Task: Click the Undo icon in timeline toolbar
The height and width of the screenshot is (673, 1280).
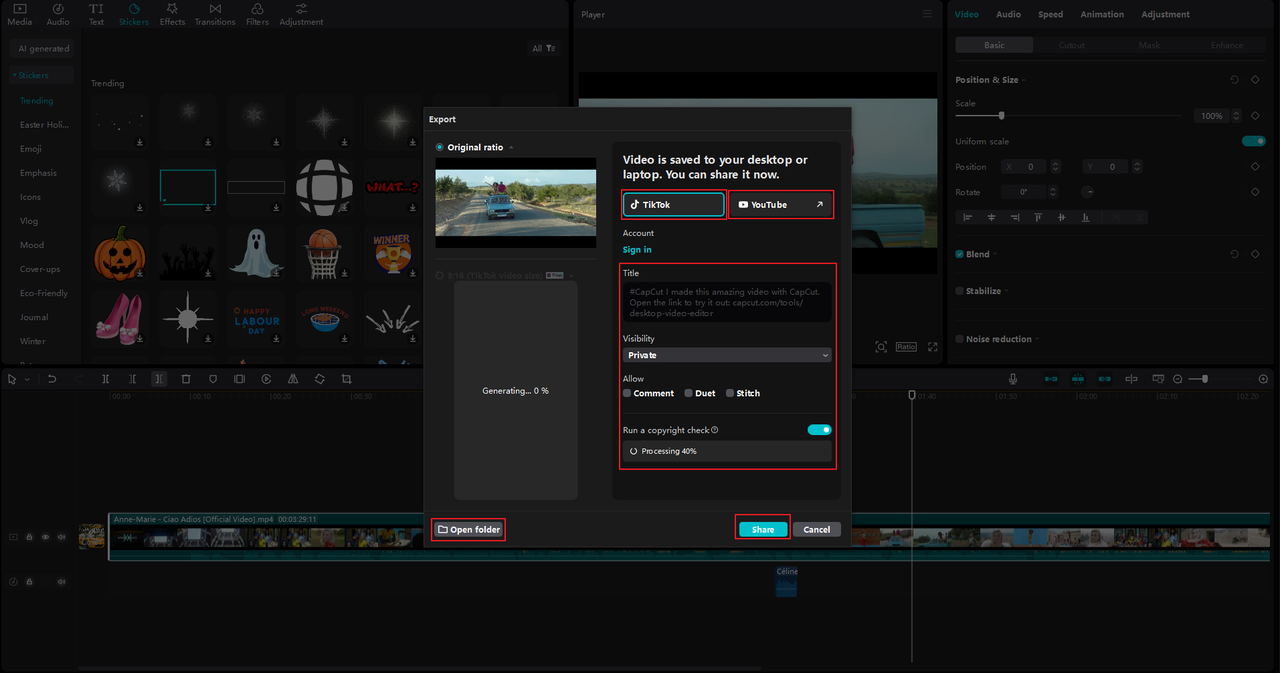Action: point(52,379)
